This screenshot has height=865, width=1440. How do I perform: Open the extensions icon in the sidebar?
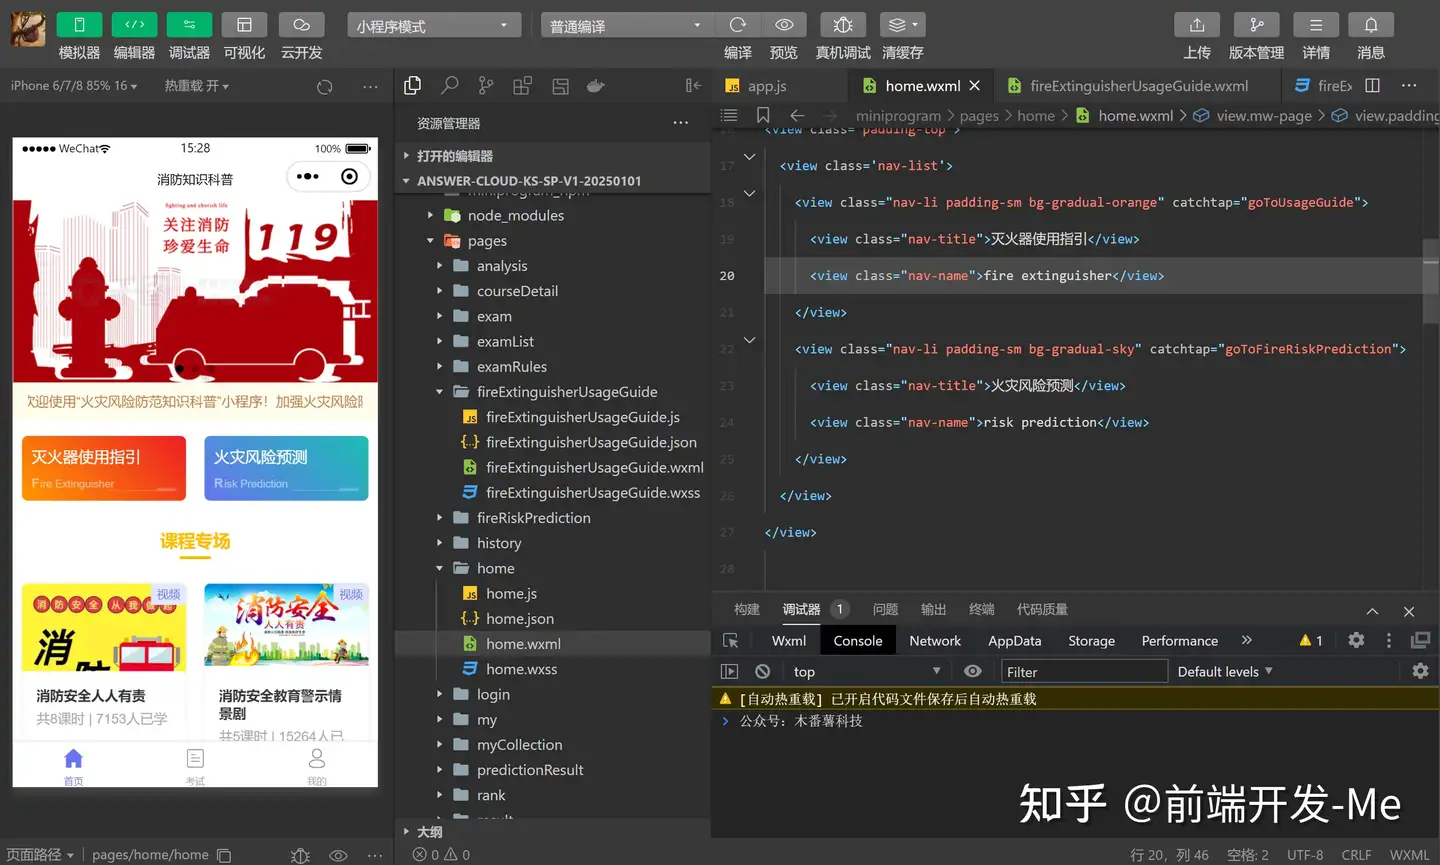pyautogui.click(x=522, y=86)
